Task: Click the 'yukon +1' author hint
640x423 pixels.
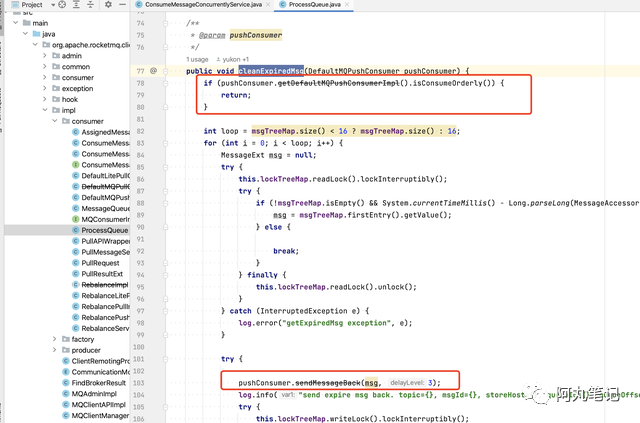Action: pyautogui.click(x=232, y=59)
